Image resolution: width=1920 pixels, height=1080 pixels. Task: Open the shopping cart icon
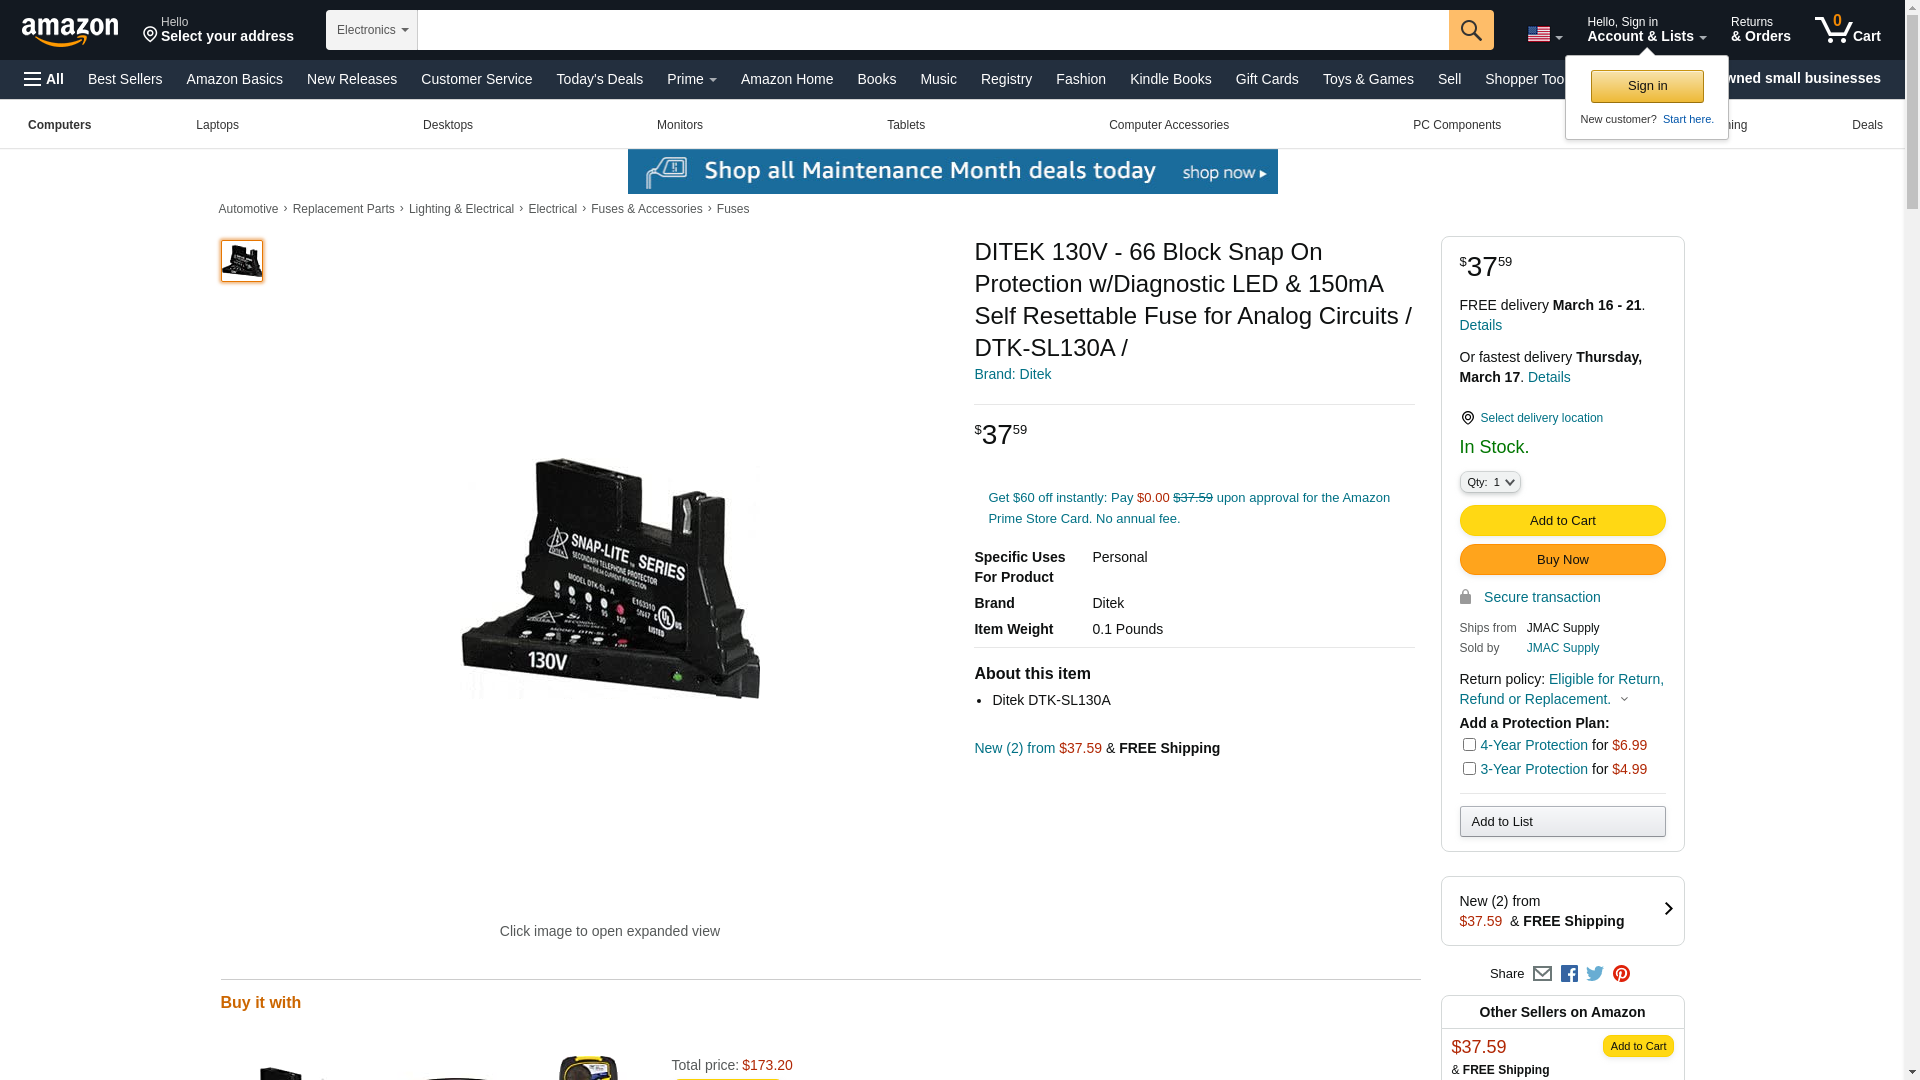(x=1846, y=30)
